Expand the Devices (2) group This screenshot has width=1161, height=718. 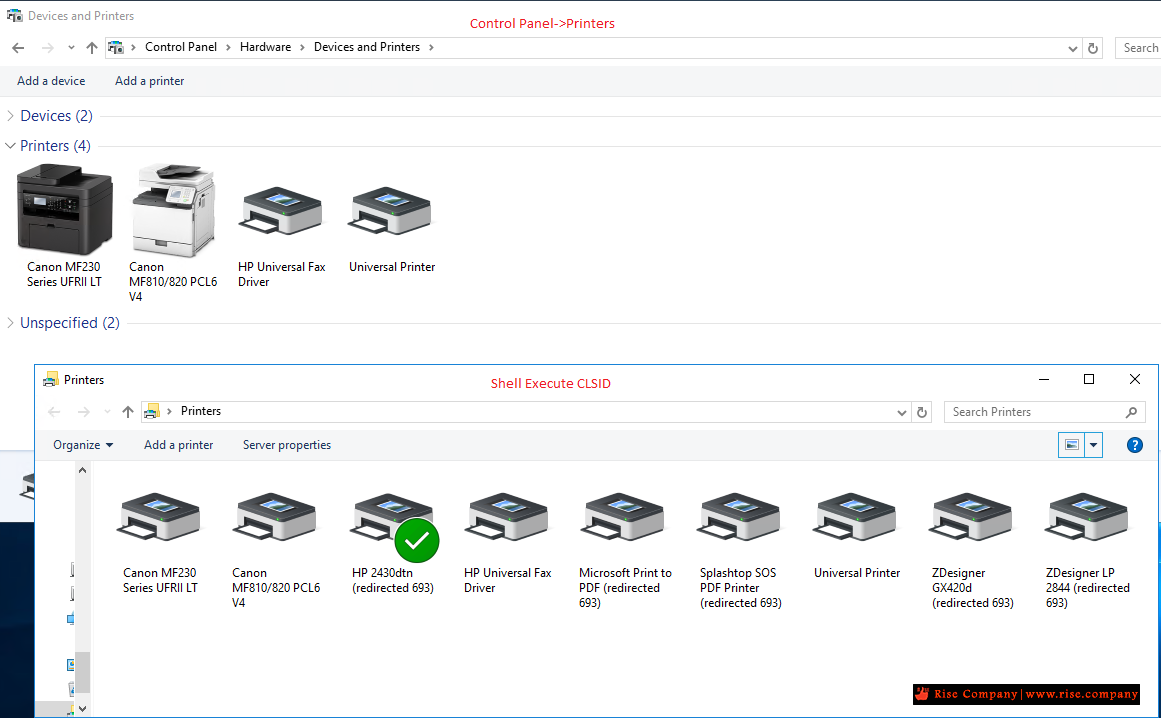point(10,115)
